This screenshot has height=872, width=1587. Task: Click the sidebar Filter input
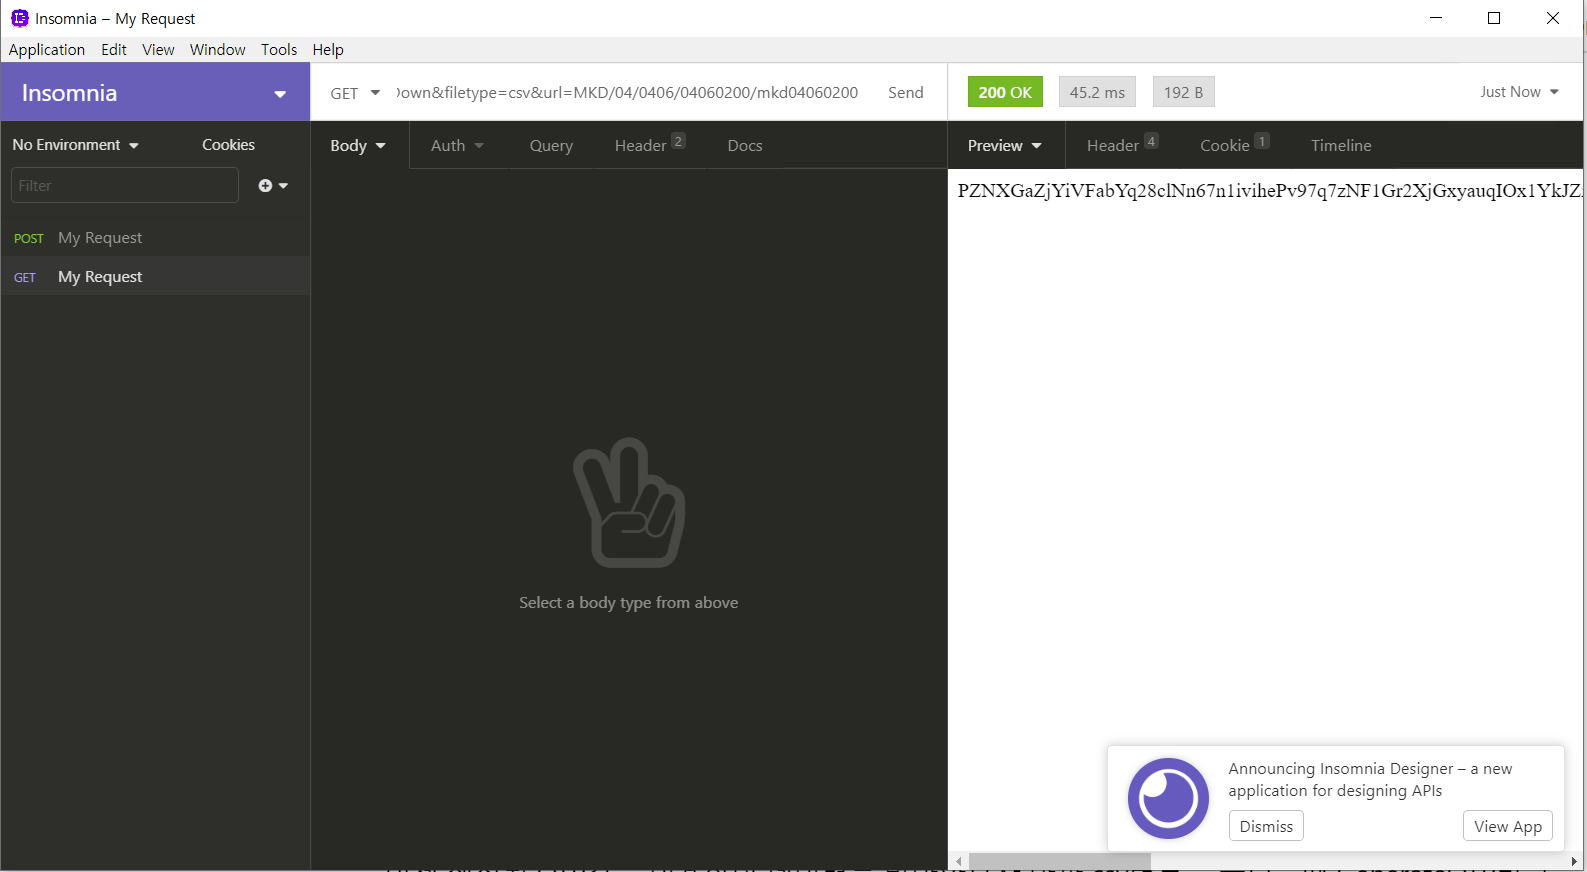tap(125, 186)
